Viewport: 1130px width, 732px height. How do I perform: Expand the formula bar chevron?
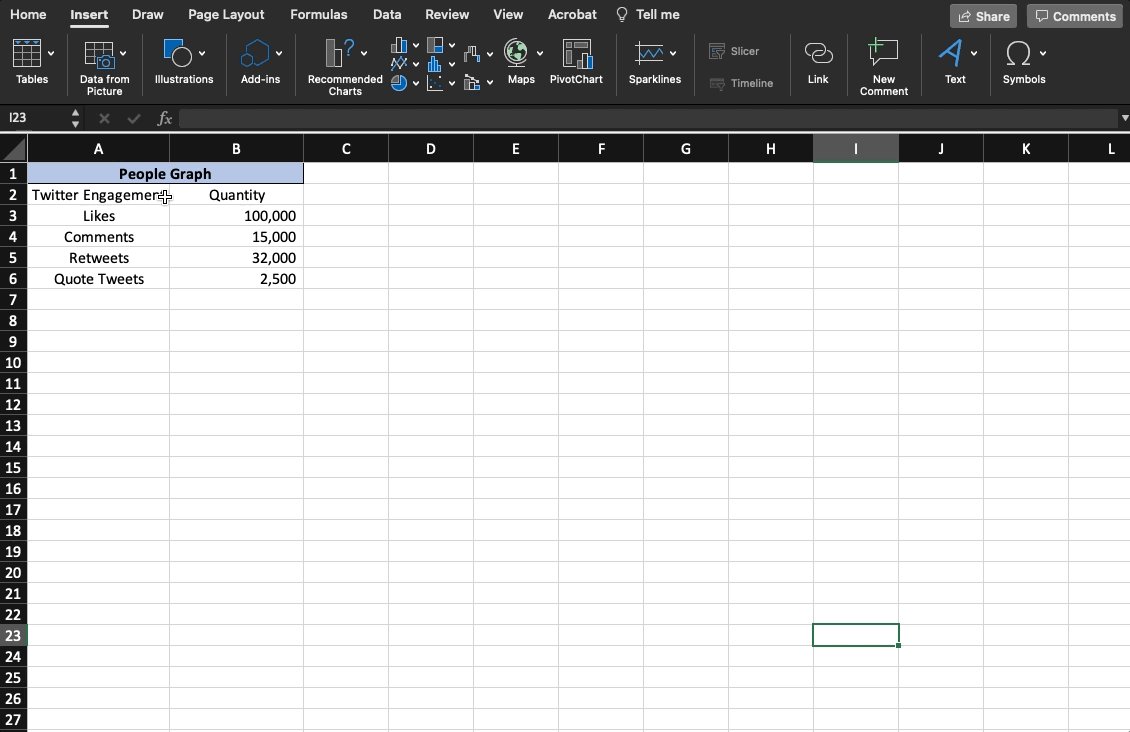pyautogui.click(x=1124, y=118)
